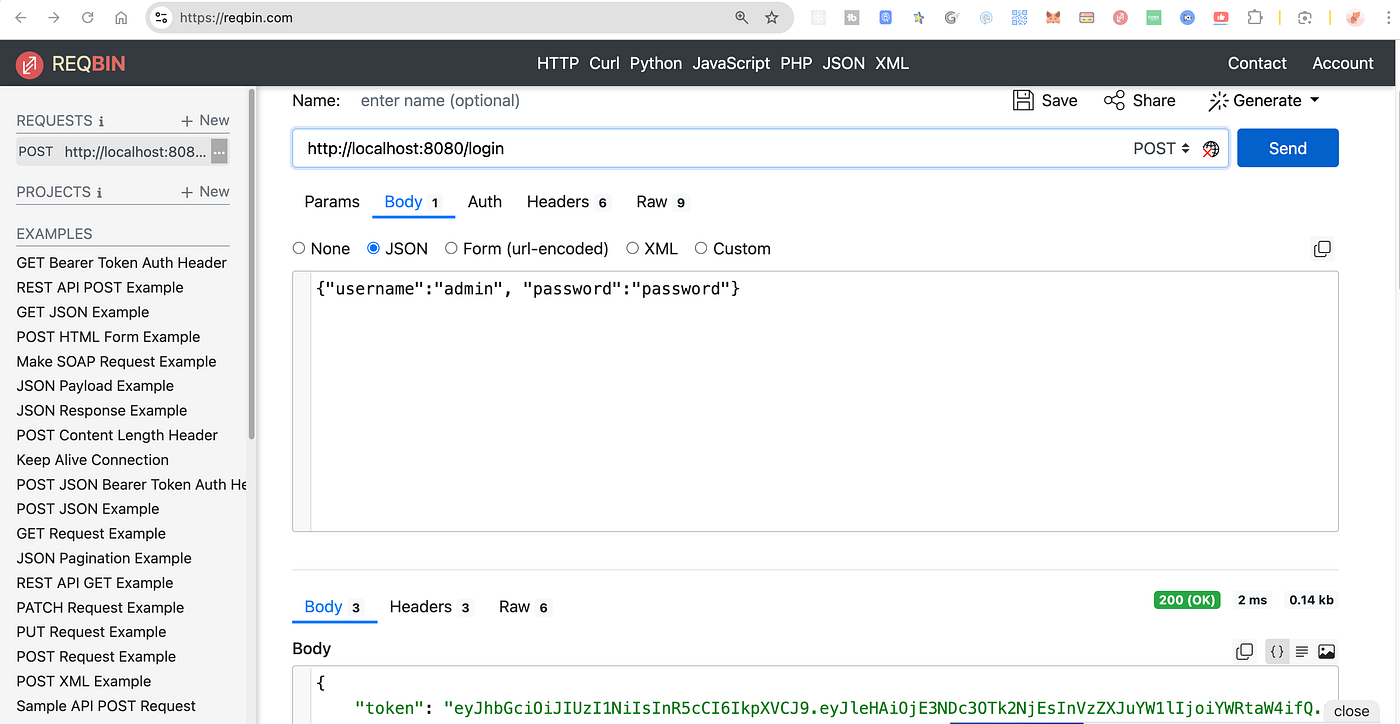
Task: Show response as image with picture icon
Action: [1327, 651]
